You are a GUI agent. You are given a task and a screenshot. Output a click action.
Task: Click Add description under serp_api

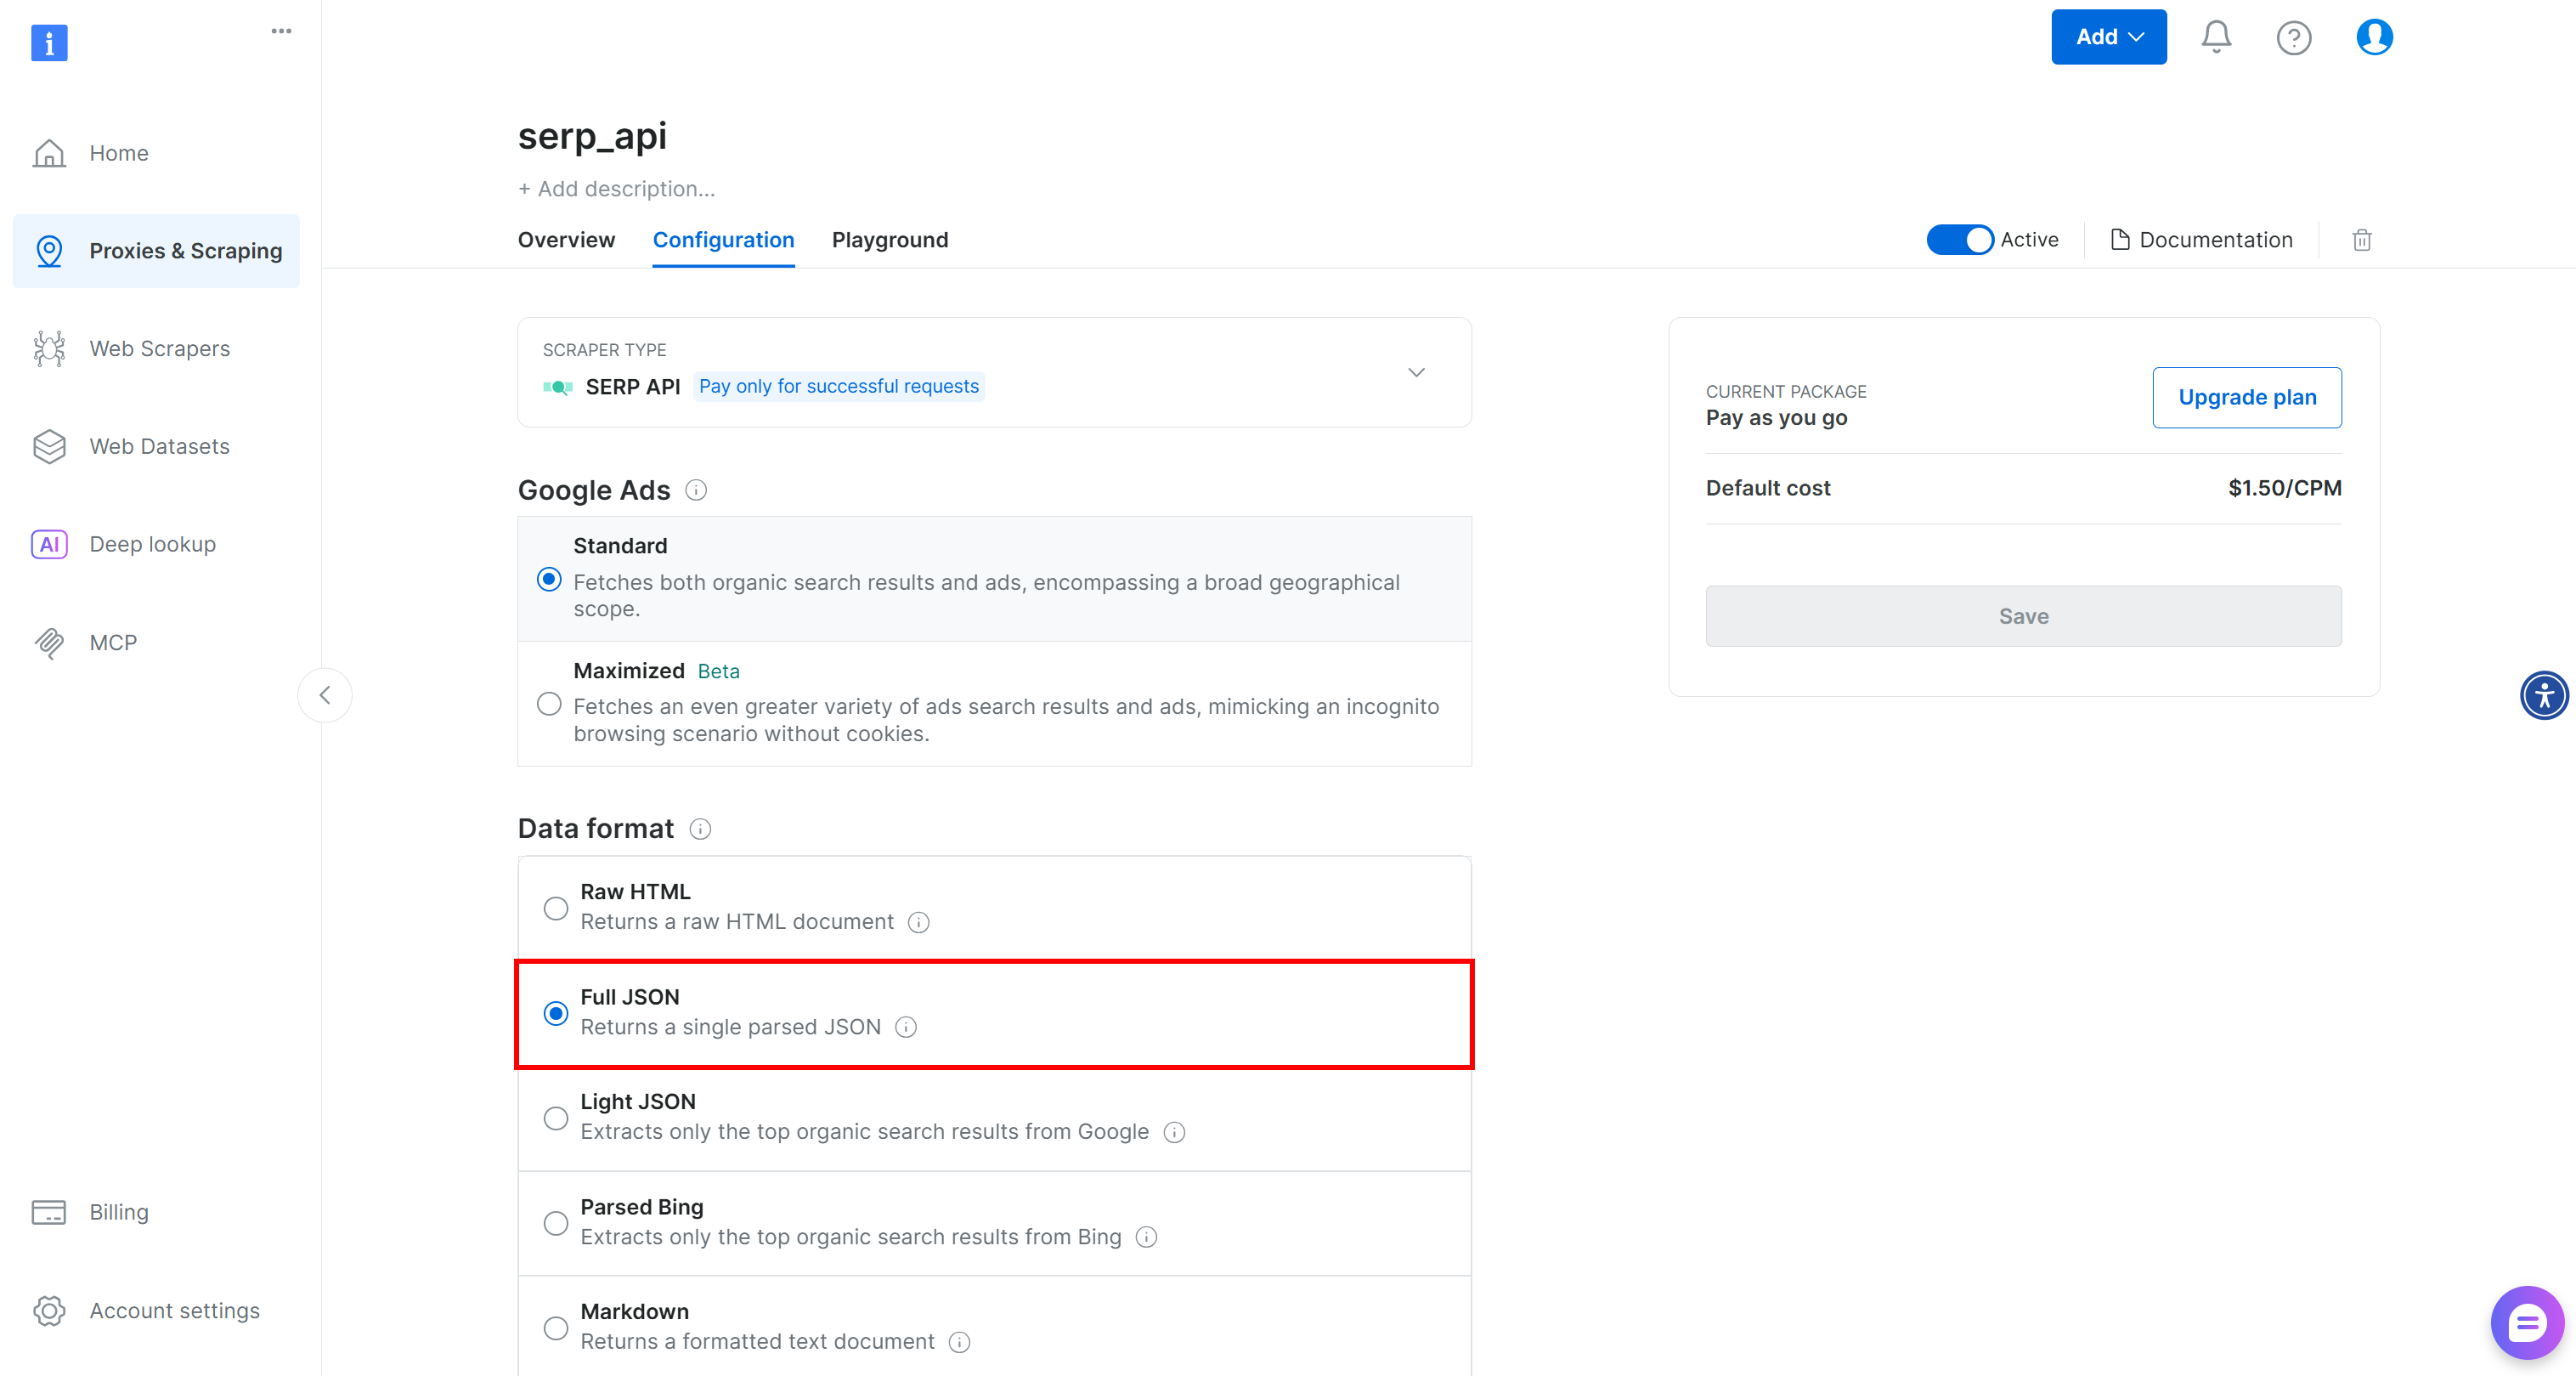(616, 189)
